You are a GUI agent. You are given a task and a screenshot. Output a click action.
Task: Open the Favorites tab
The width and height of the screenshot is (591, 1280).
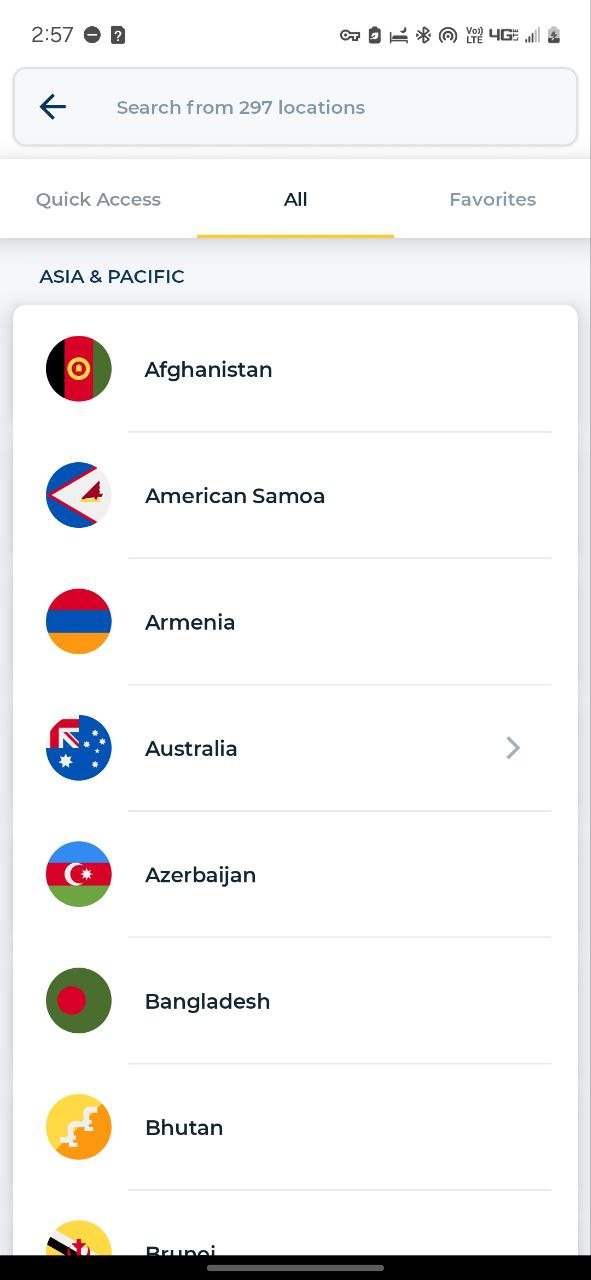coord(492,199)
